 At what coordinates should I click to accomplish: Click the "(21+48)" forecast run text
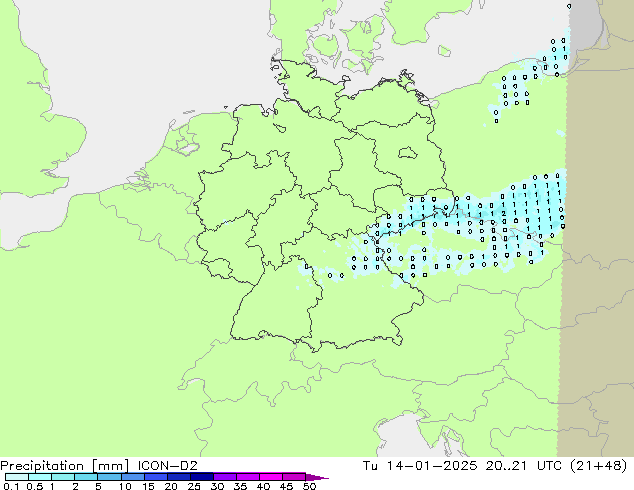[599, 466]
